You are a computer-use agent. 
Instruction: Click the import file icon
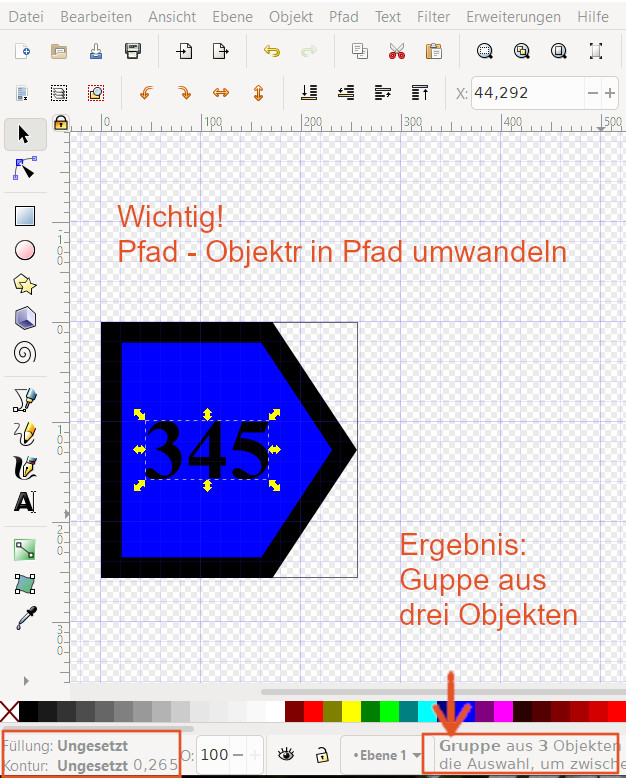point(184,51)
